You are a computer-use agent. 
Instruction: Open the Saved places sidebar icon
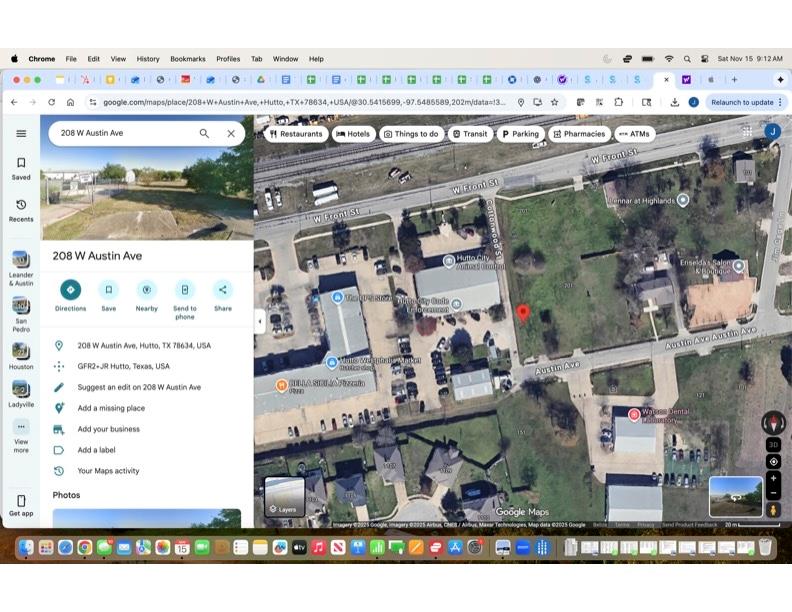point(21,168)
